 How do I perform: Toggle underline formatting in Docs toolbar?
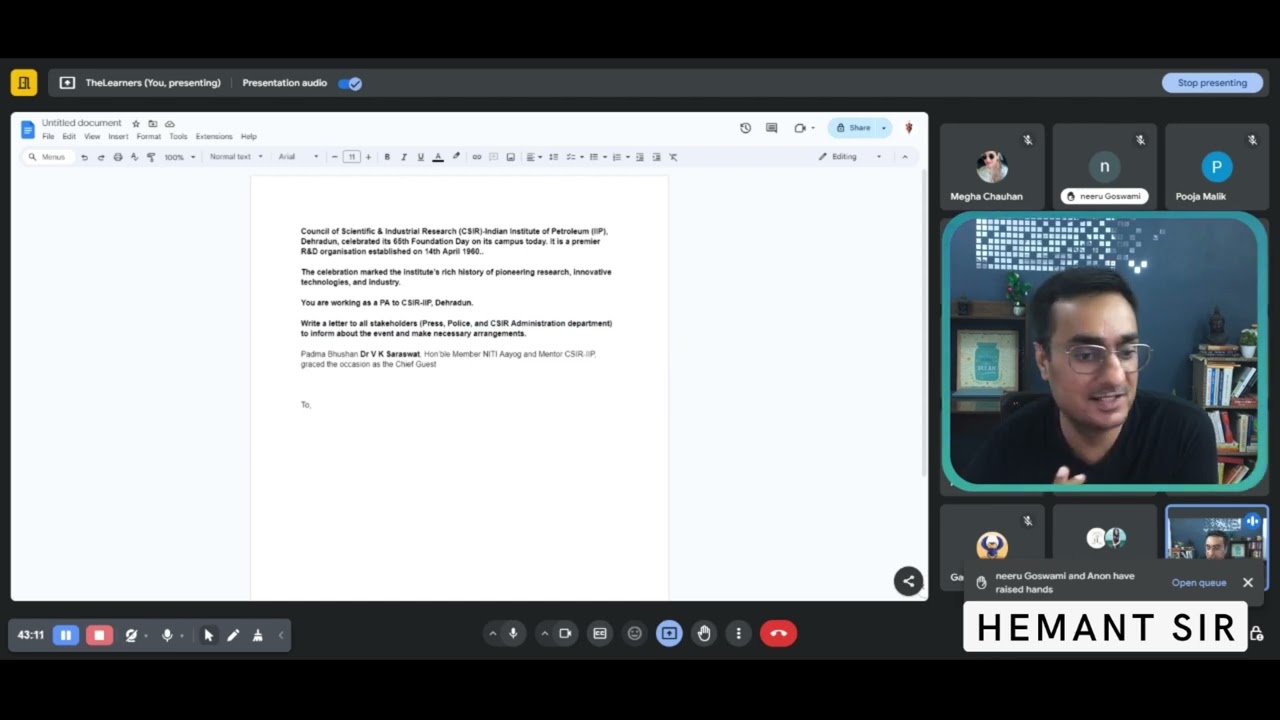[x=421, y=157]
